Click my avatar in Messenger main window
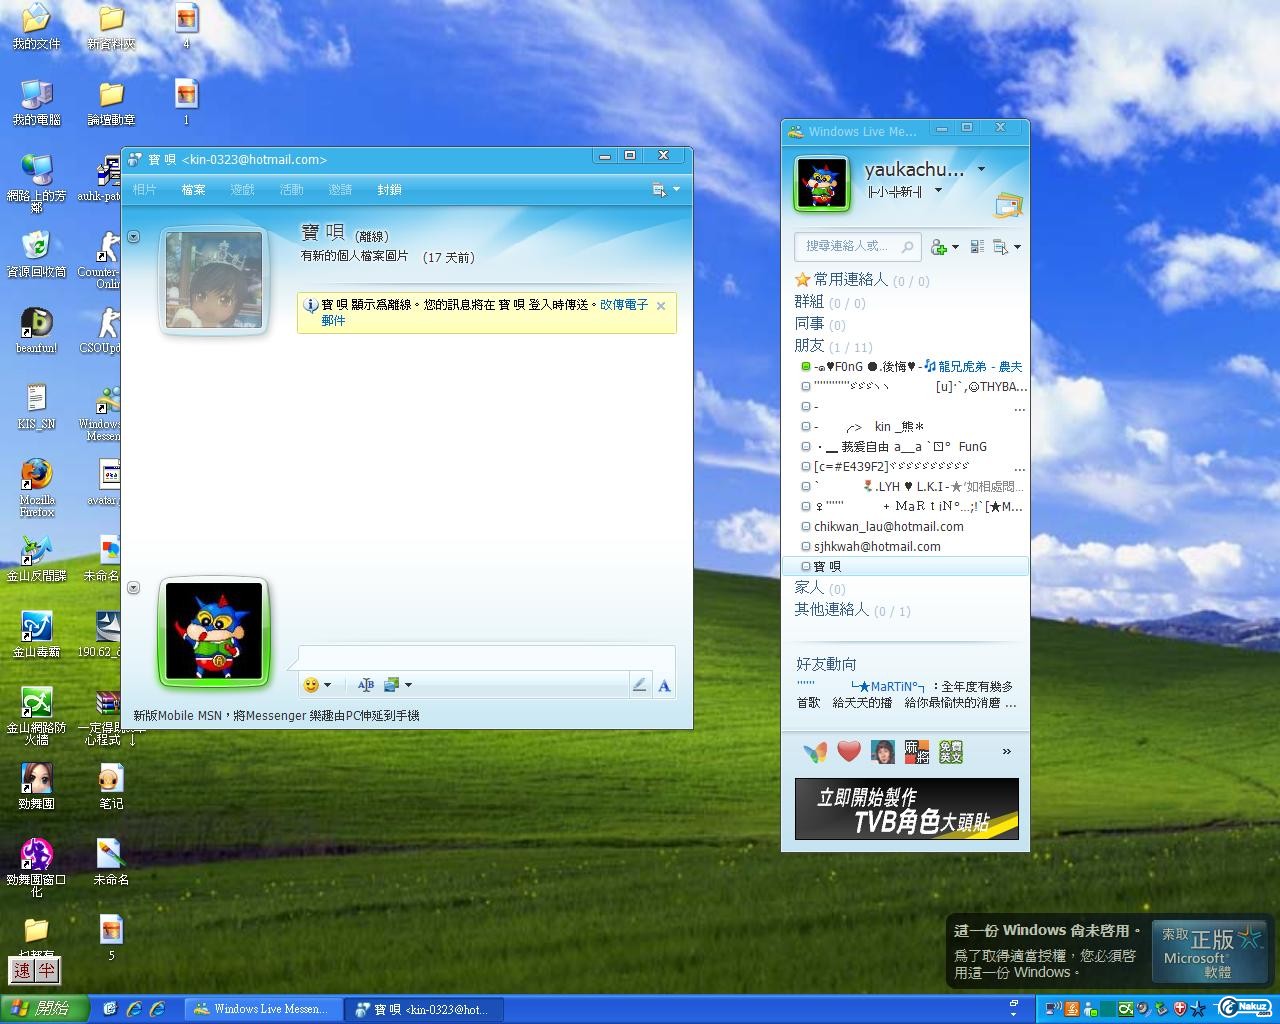 coord(822,183)
